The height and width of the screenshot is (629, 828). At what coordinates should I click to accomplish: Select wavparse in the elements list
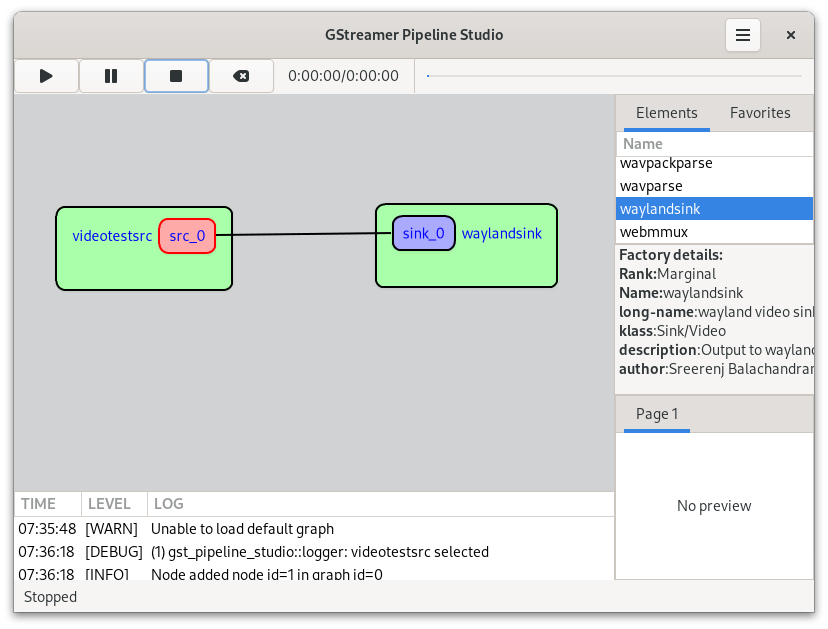pyautogui.click(x=714, y=186)
